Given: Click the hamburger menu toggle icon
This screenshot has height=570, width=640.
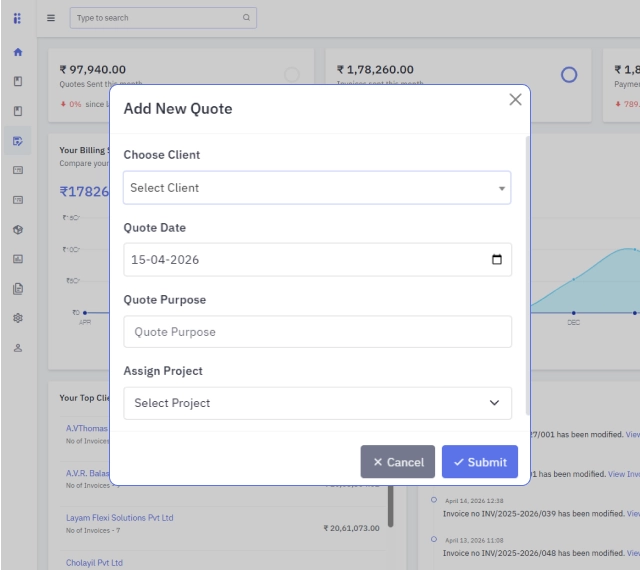Looking at the screenshot, I should pyautogui.click(x=51, y=18).
